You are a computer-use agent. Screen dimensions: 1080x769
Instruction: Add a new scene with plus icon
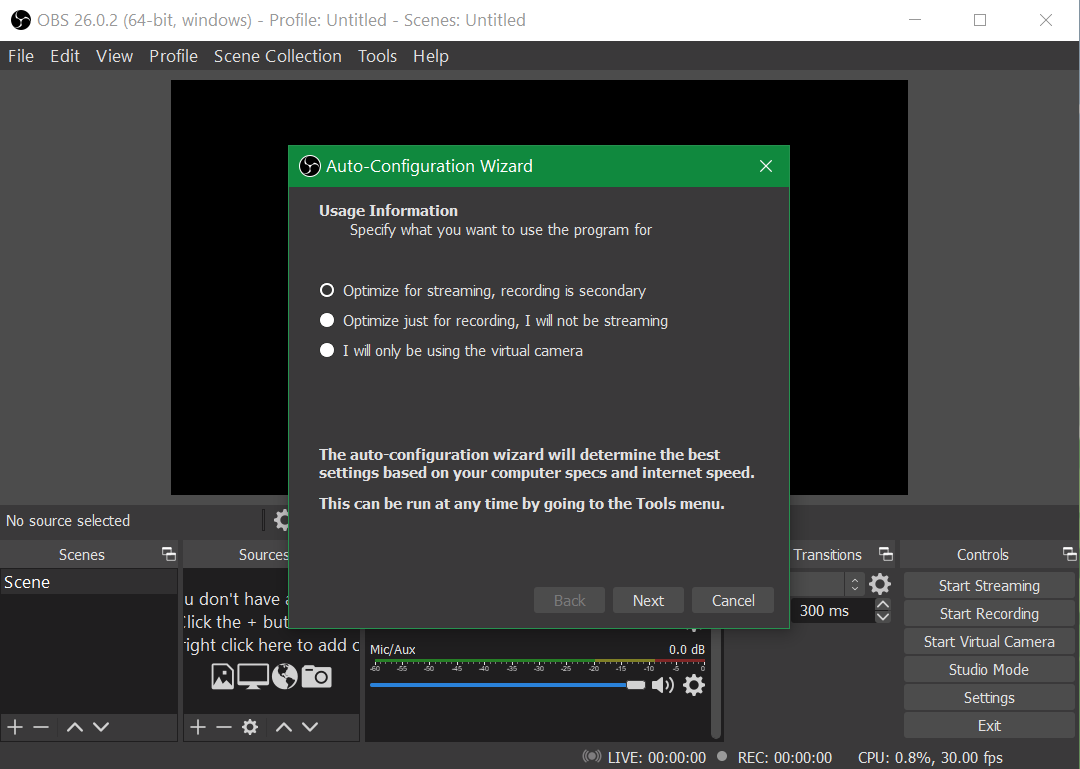15,726
